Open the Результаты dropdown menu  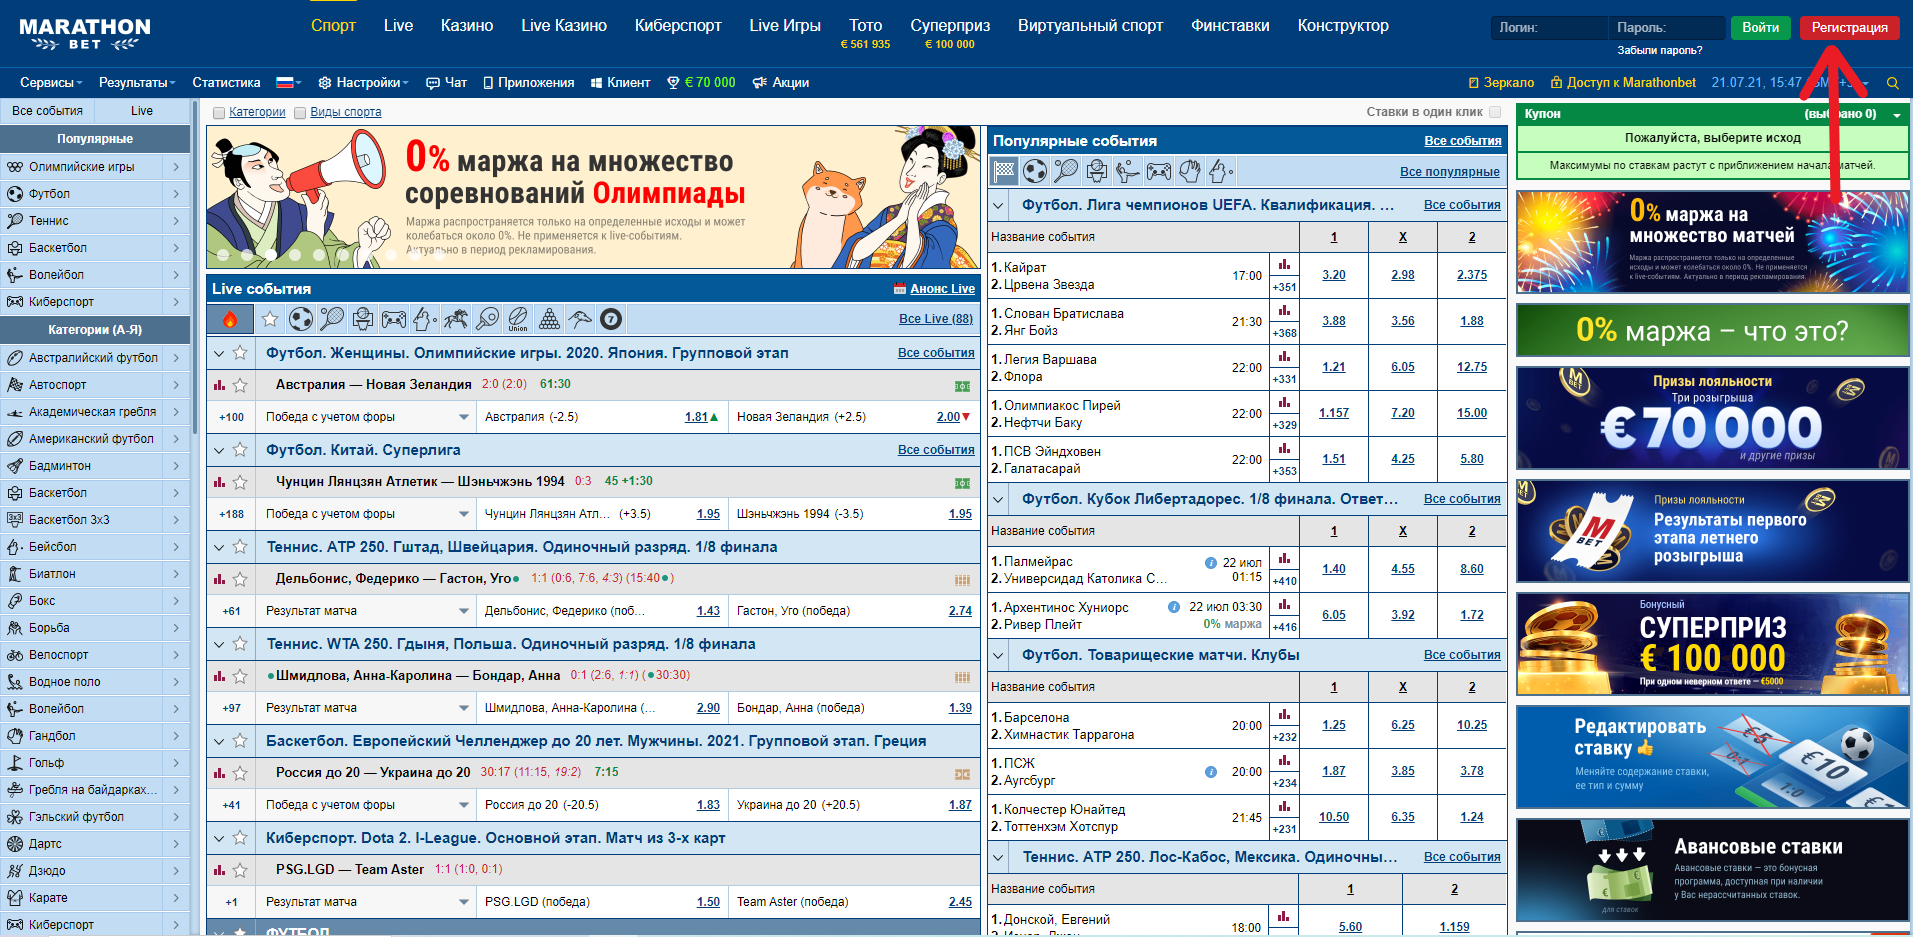click(137, 83)
